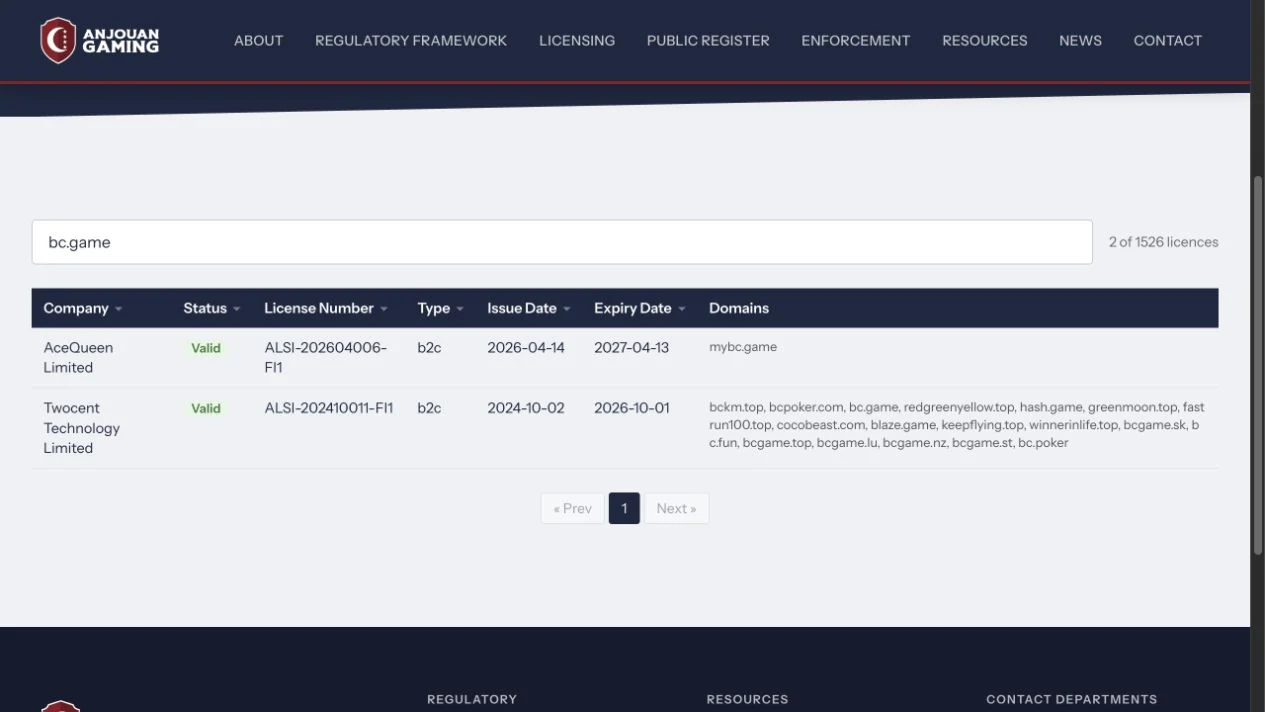Select AceQueen Limited company cell
The height and width of the screenshot is (712, 1265).
(x=78, y=358)
